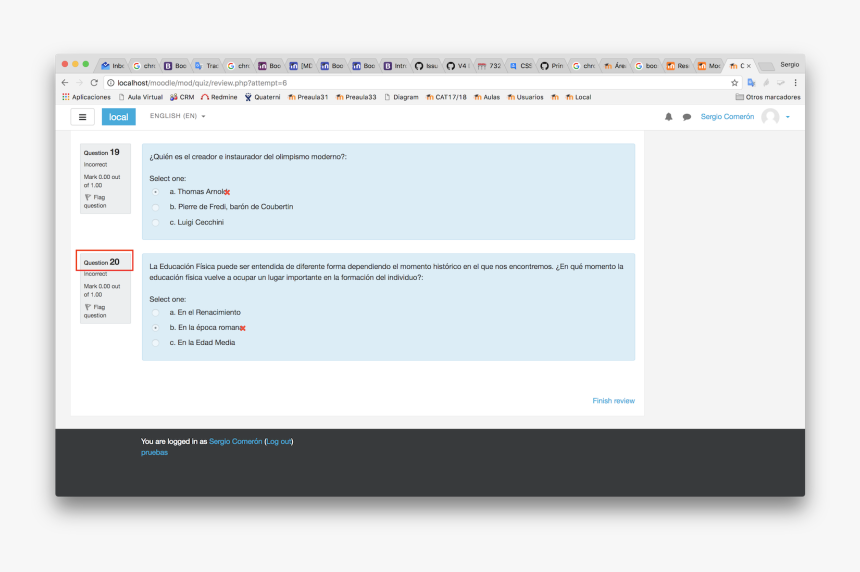Open the Local bookmark
The width and height of the screenshot is (860, 572).
(579, 97)
